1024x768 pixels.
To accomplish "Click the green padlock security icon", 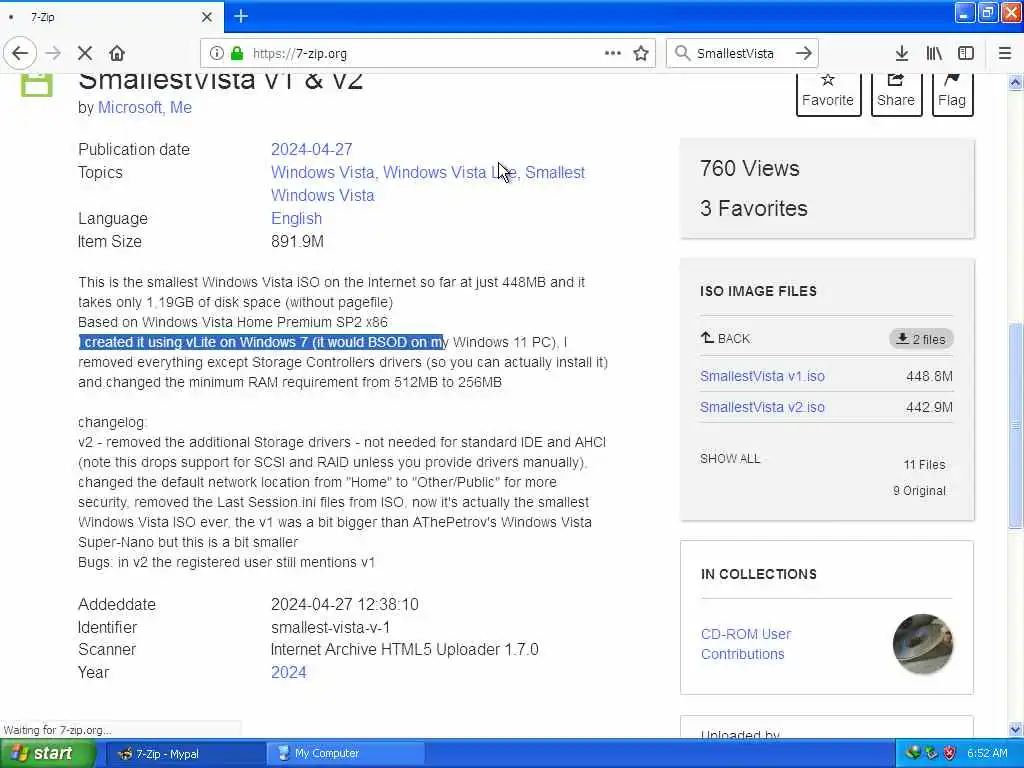I will click(237, 54).
